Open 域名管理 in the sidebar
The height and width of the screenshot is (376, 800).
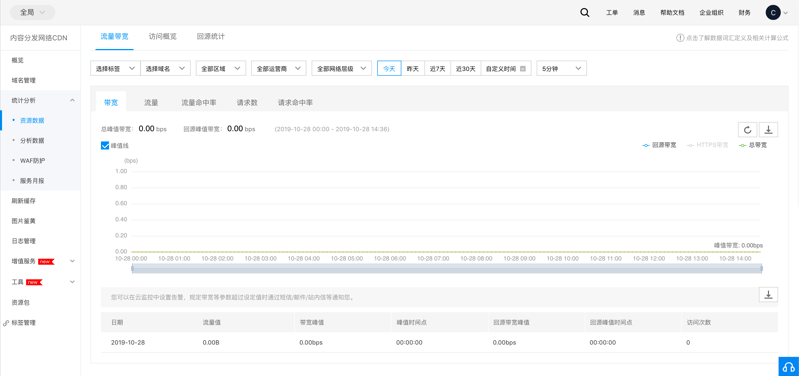40,80
